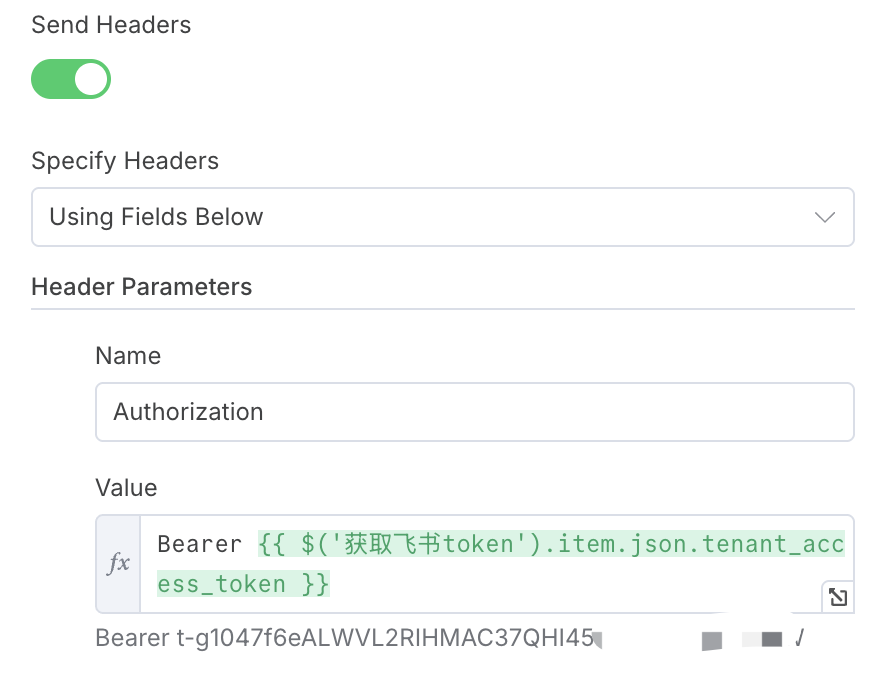Click 'ess_token }}' on the expression's second line

click(243, 583)
